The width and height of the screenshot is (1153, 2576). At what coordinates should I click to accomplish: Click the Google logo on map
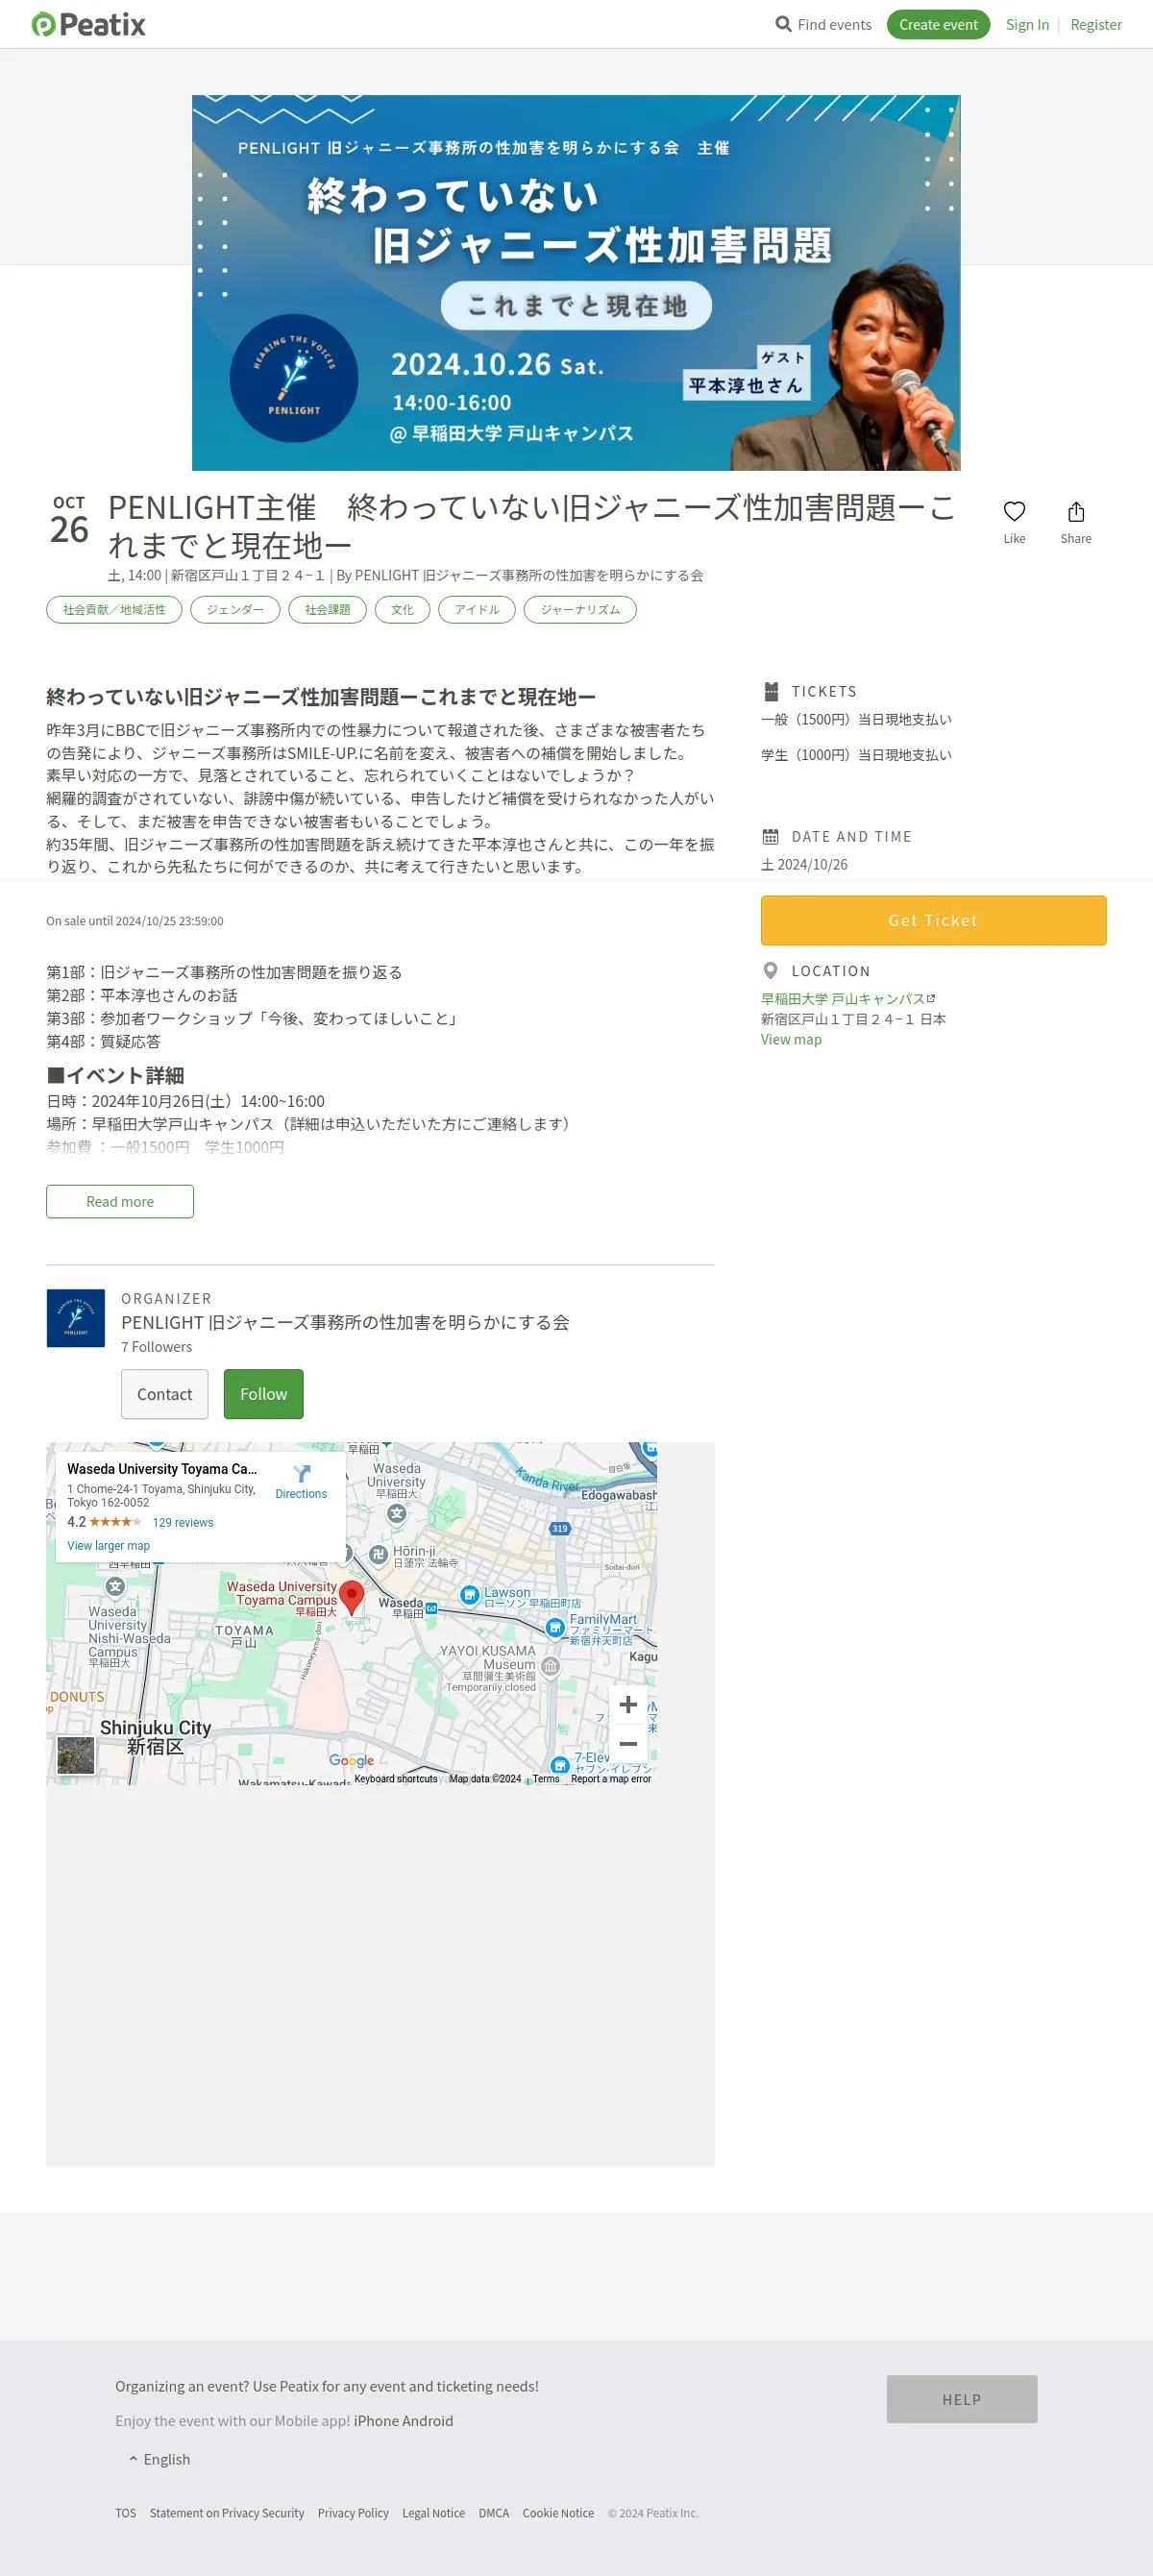click(351, 1760)
